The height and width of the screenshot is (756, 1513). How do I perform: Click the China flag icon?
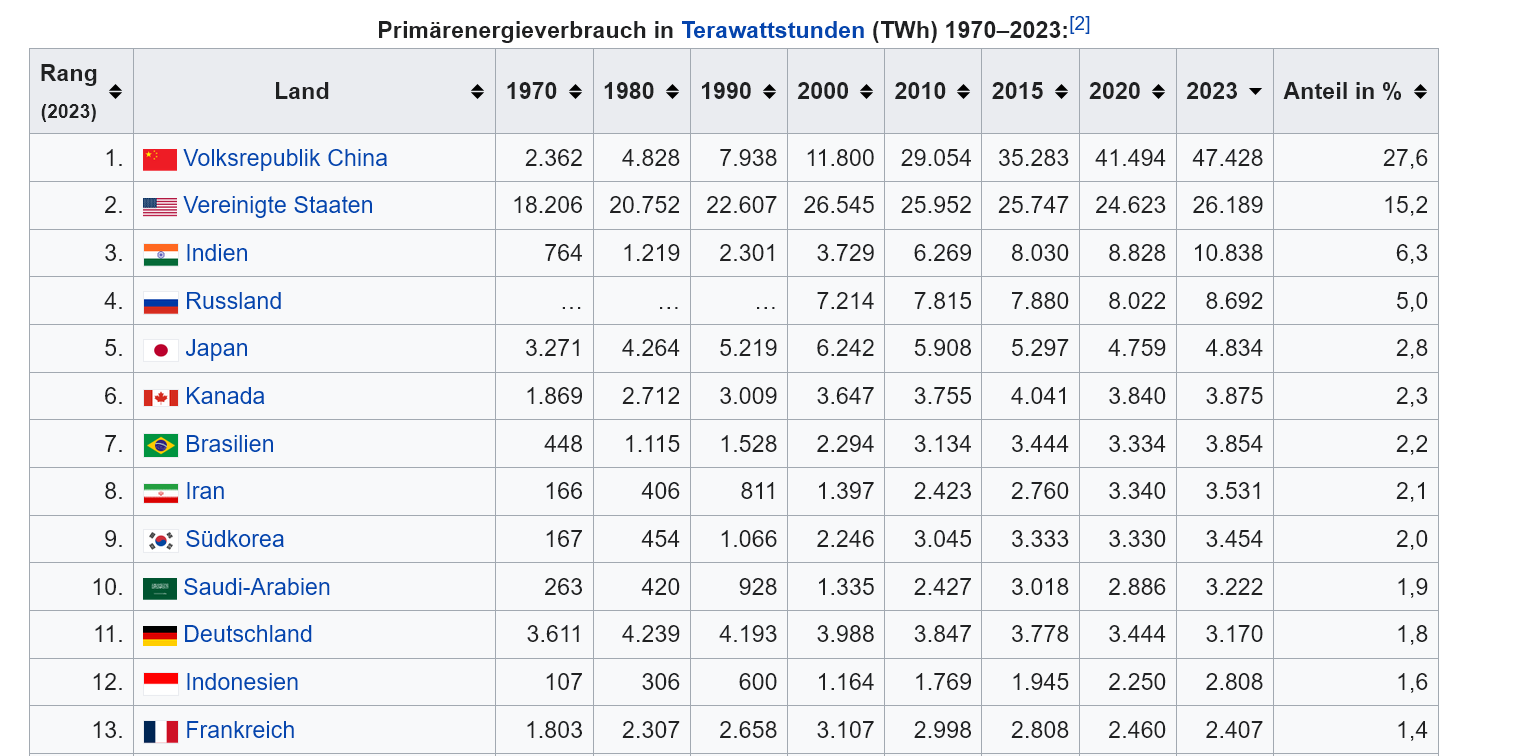click(x=160, y=159)
